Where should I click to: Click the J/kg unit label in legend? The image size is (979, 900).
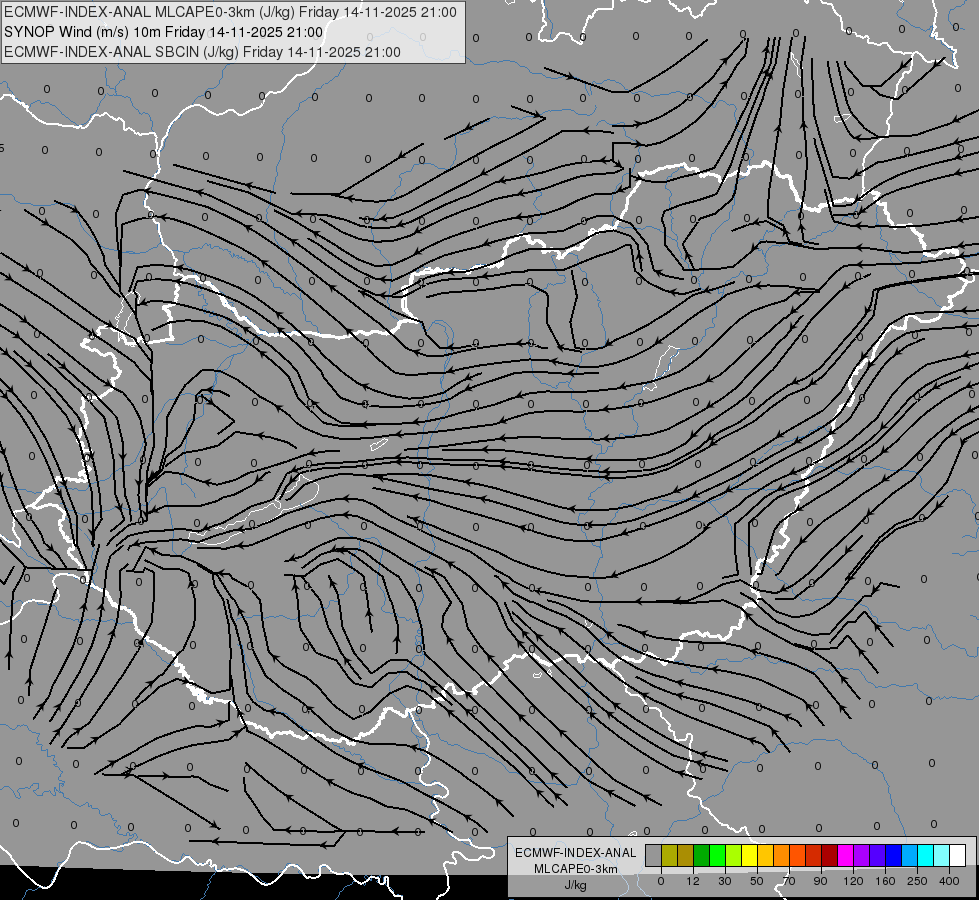pyautogui.click(x=575, y=886)
